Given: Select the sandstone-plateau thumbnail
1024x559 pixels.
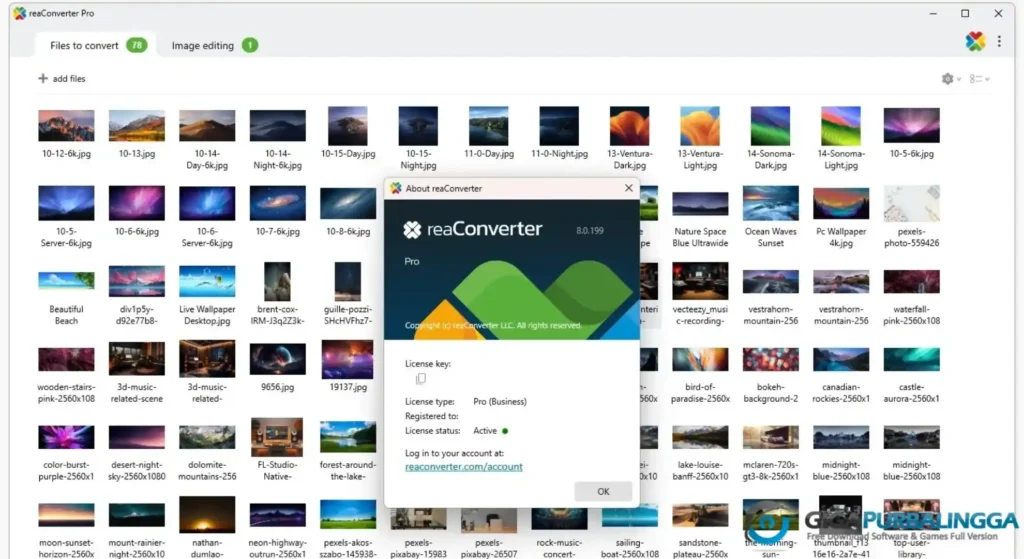Looking at the screenshot, I should coord(700,515).
